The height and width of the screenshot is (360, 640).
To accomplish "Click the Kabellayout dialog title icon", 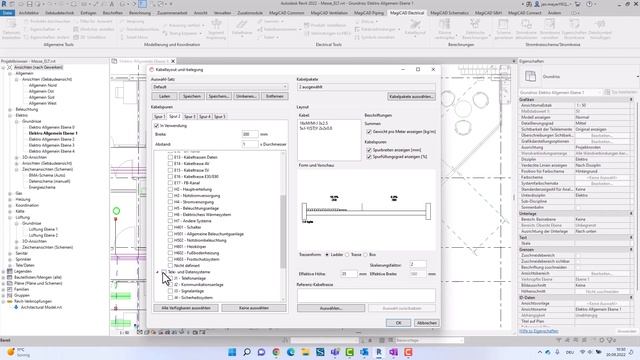I will pos(152,69).
